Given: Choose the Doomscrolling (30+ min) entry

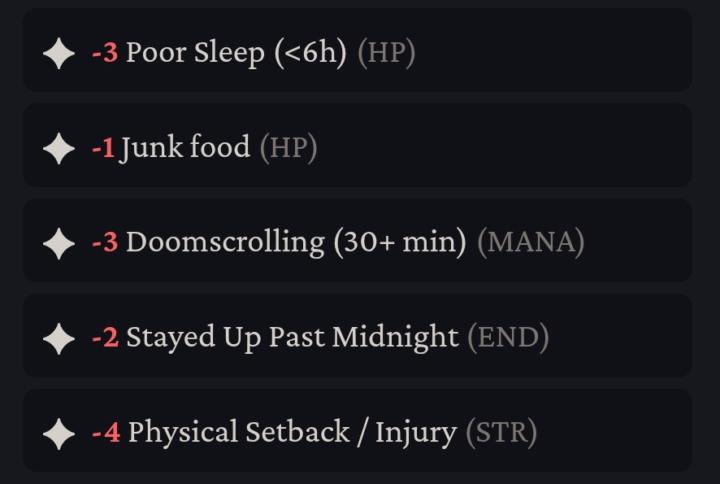Looking at the screenshot, I should [296, 242].
